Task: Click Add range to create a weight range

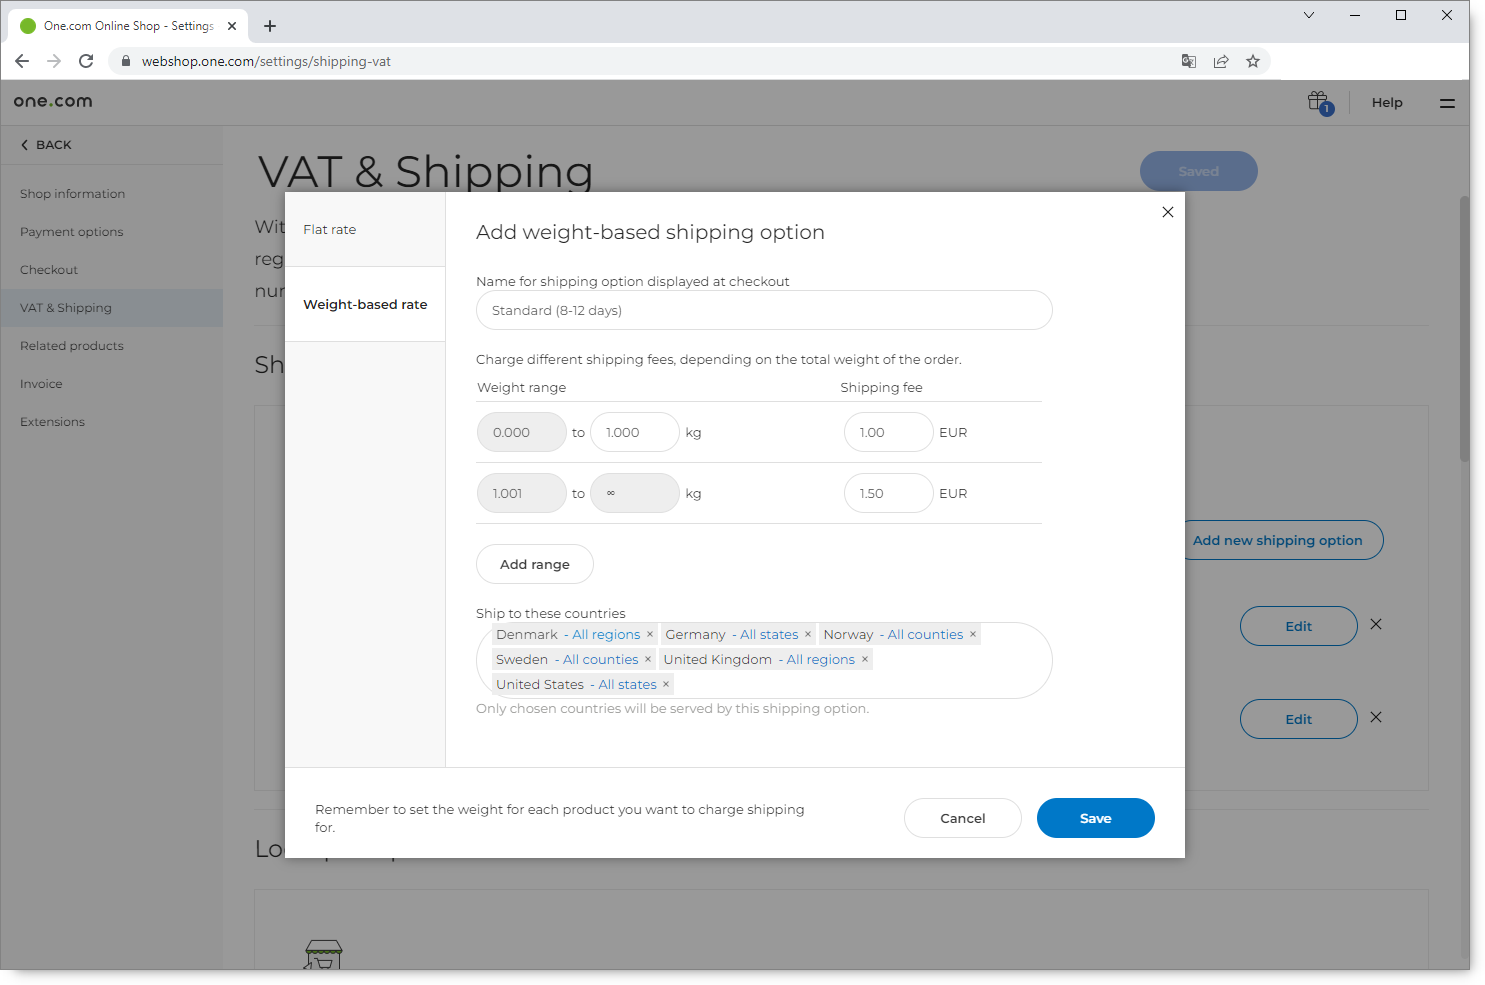Action: coord(534,564)
